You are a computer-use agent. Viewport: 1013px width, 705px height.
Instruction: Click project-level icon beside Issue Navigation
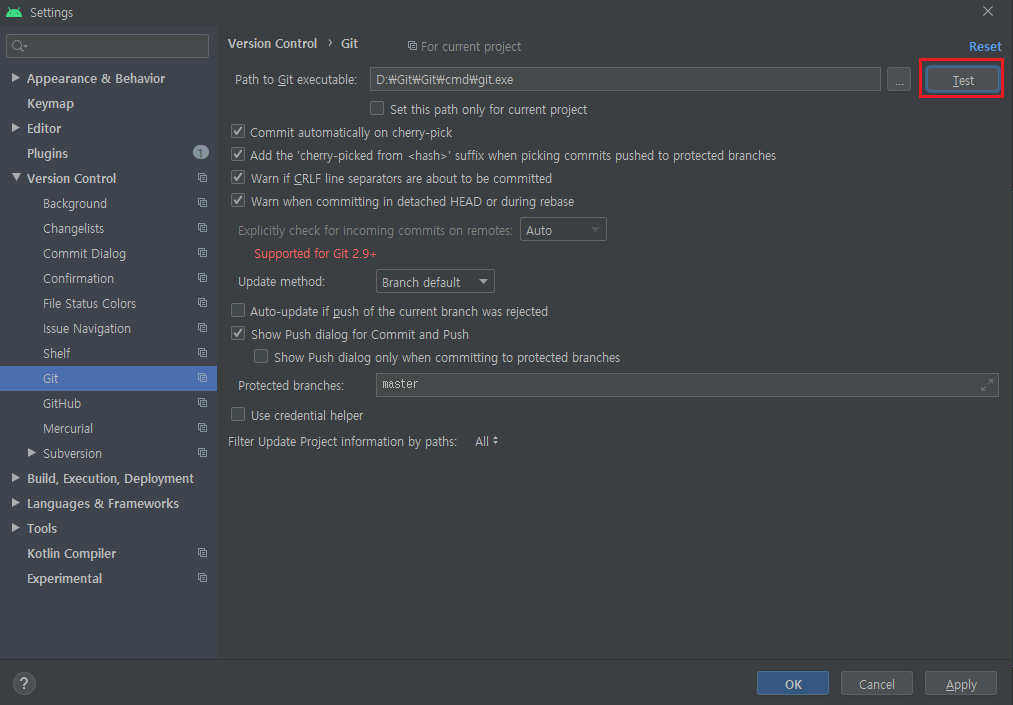(202, 328)
